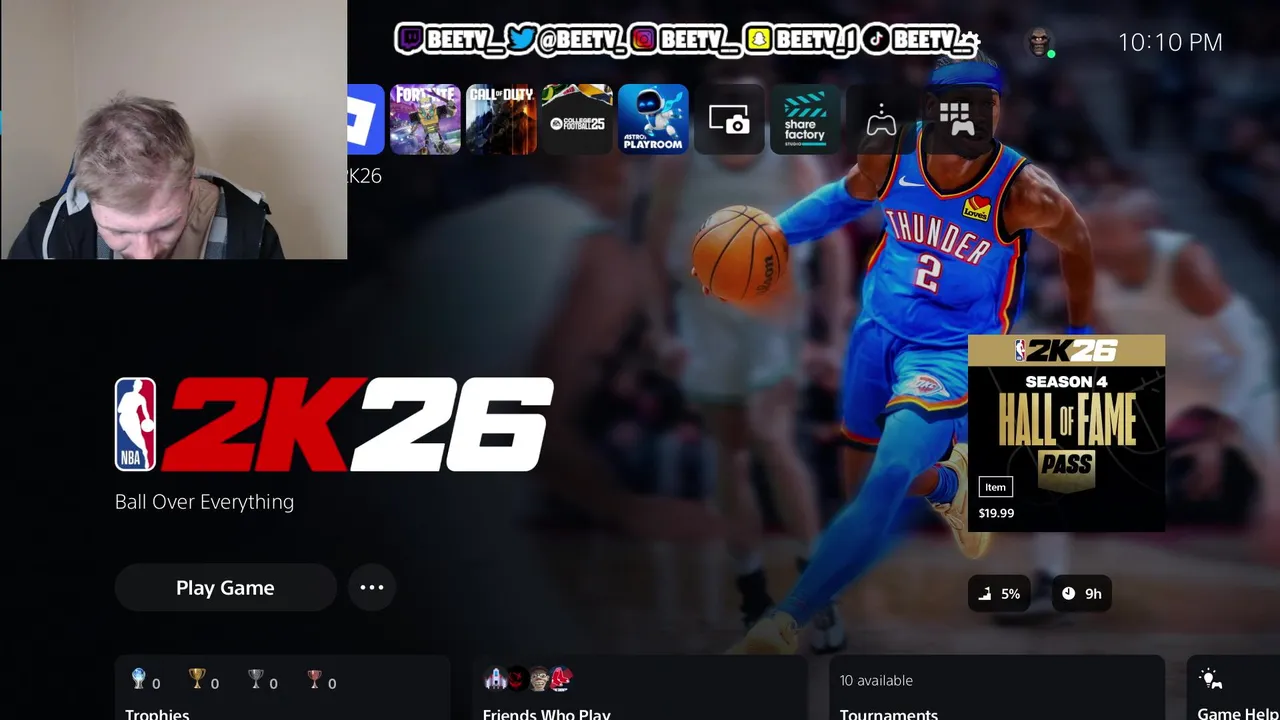This screenshot has height=720, width=1280.
Task: Open the user profile avatar
Action: (1040, 42)
